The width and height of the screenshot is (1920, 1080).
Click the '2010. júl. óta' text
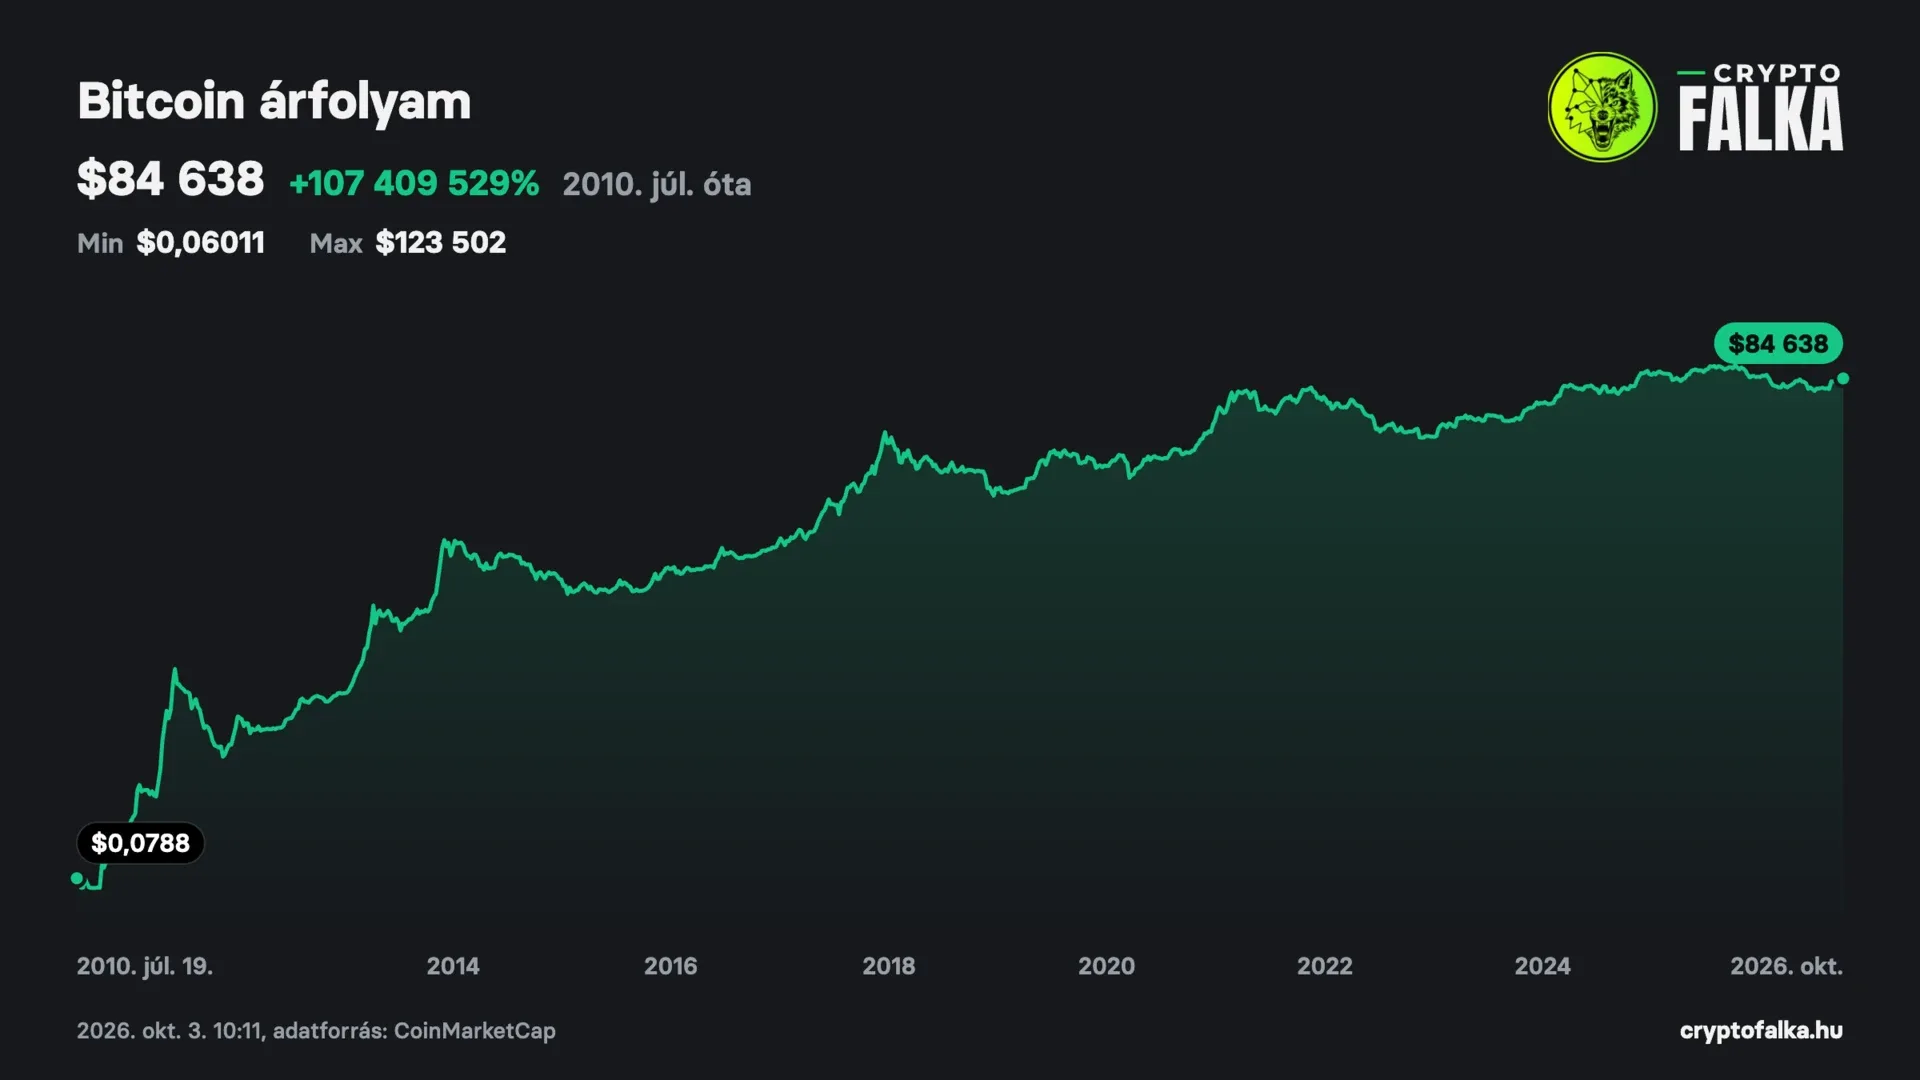[657, 184]
